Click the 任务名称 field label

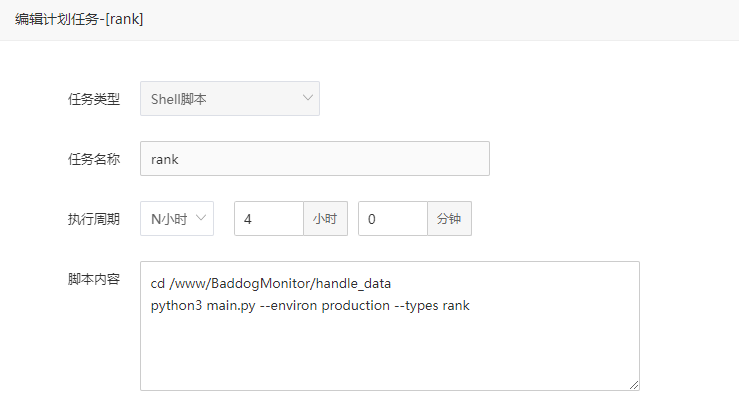click(x=94, y=159)
